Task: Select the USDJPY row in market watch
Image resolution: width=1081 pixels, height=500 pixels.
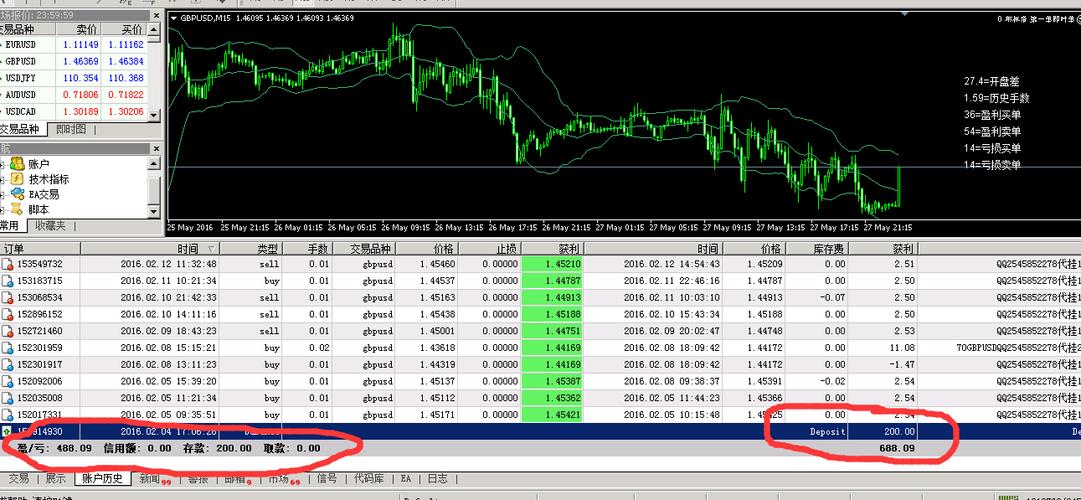Action: 74,78
